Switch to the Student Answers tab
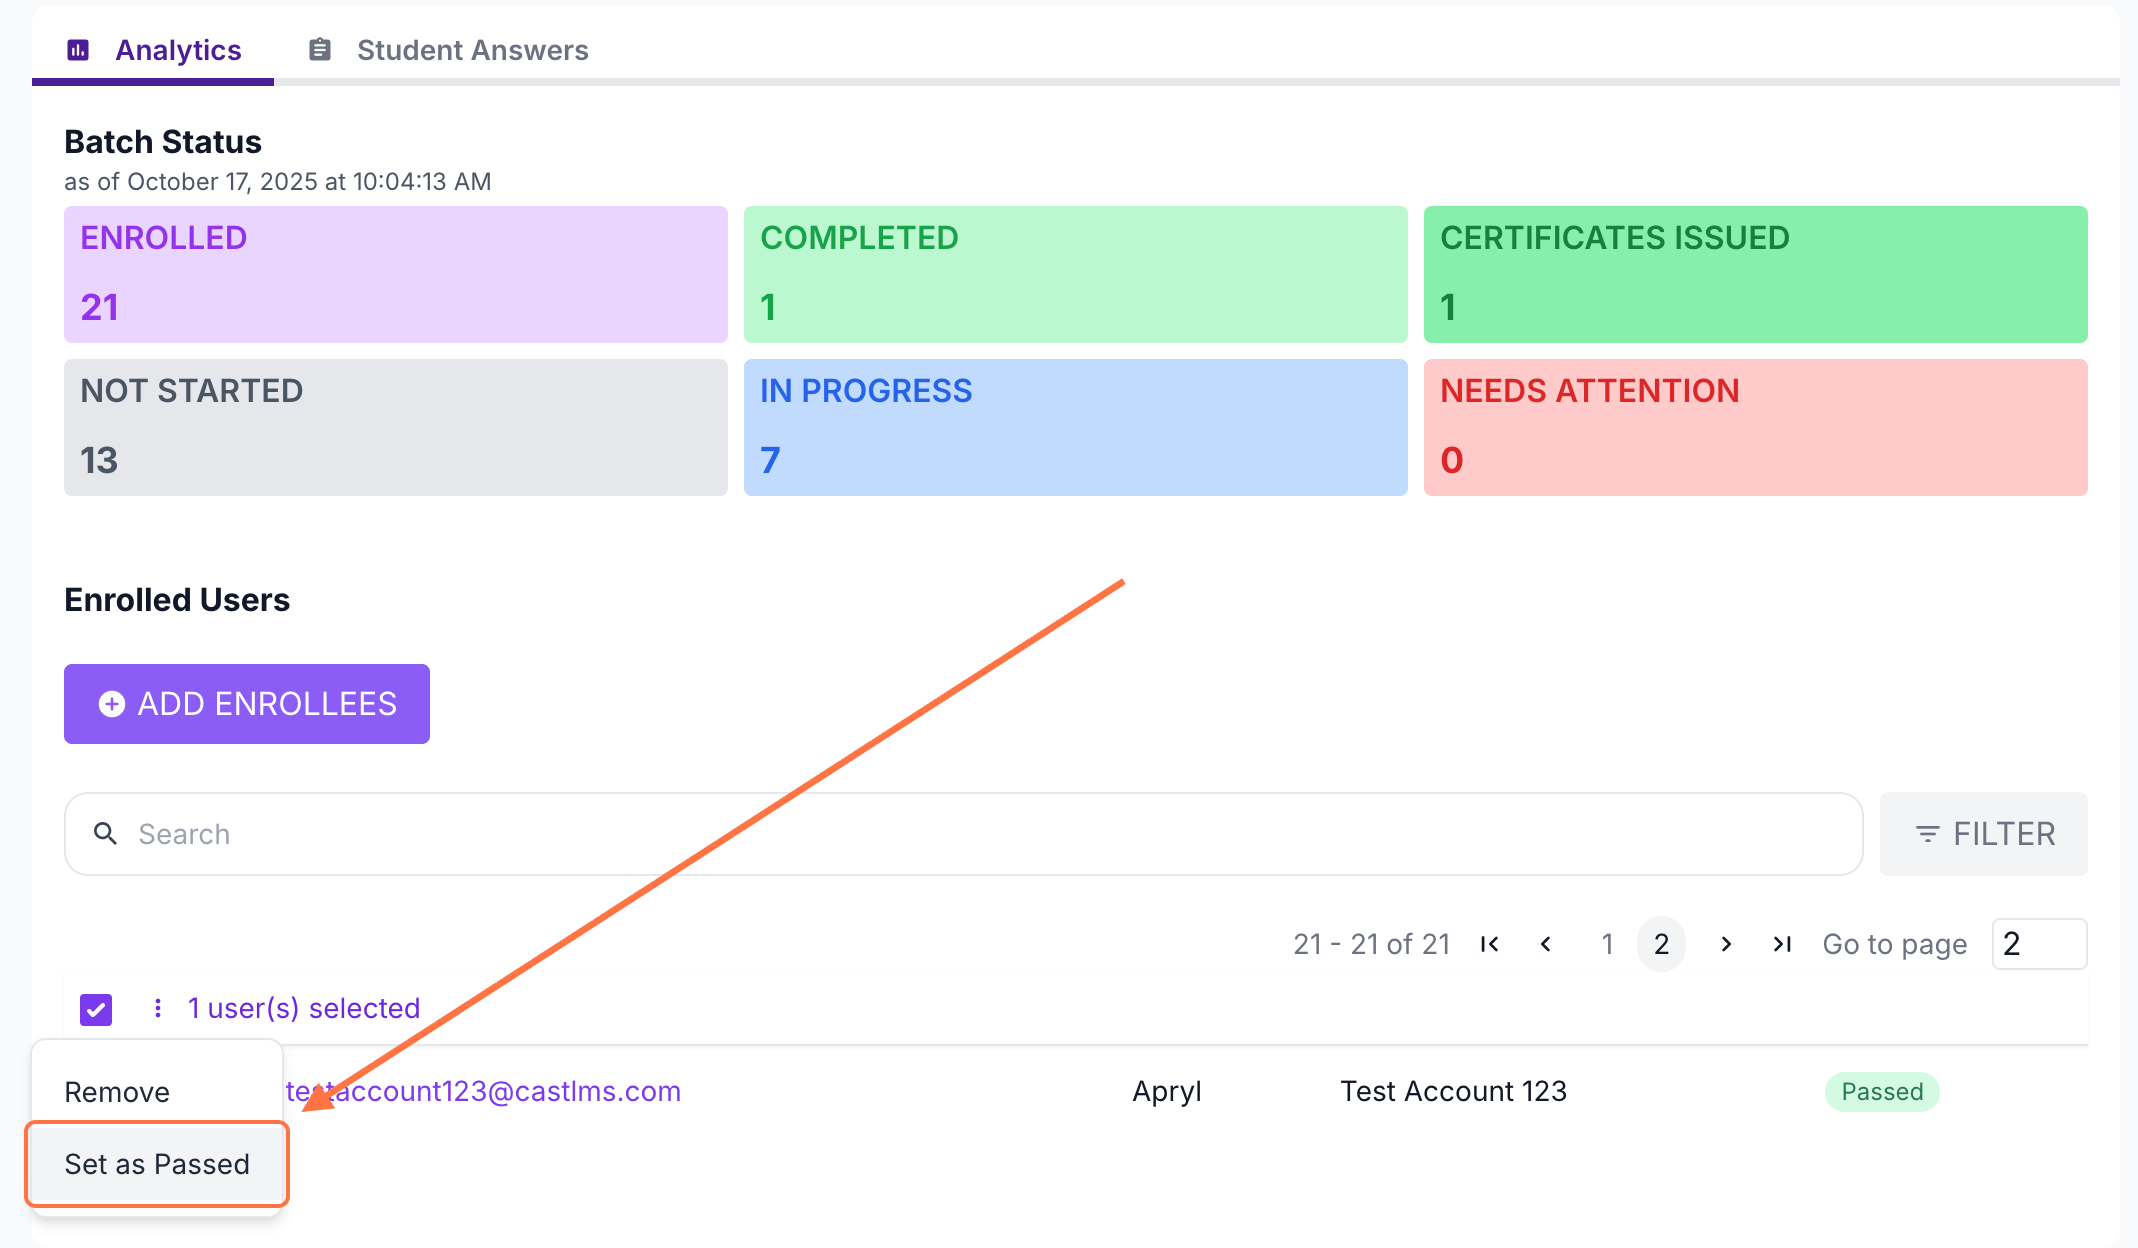This screenshot has width=2138, height=1248. pyautogui.click(x=472, y=50)
